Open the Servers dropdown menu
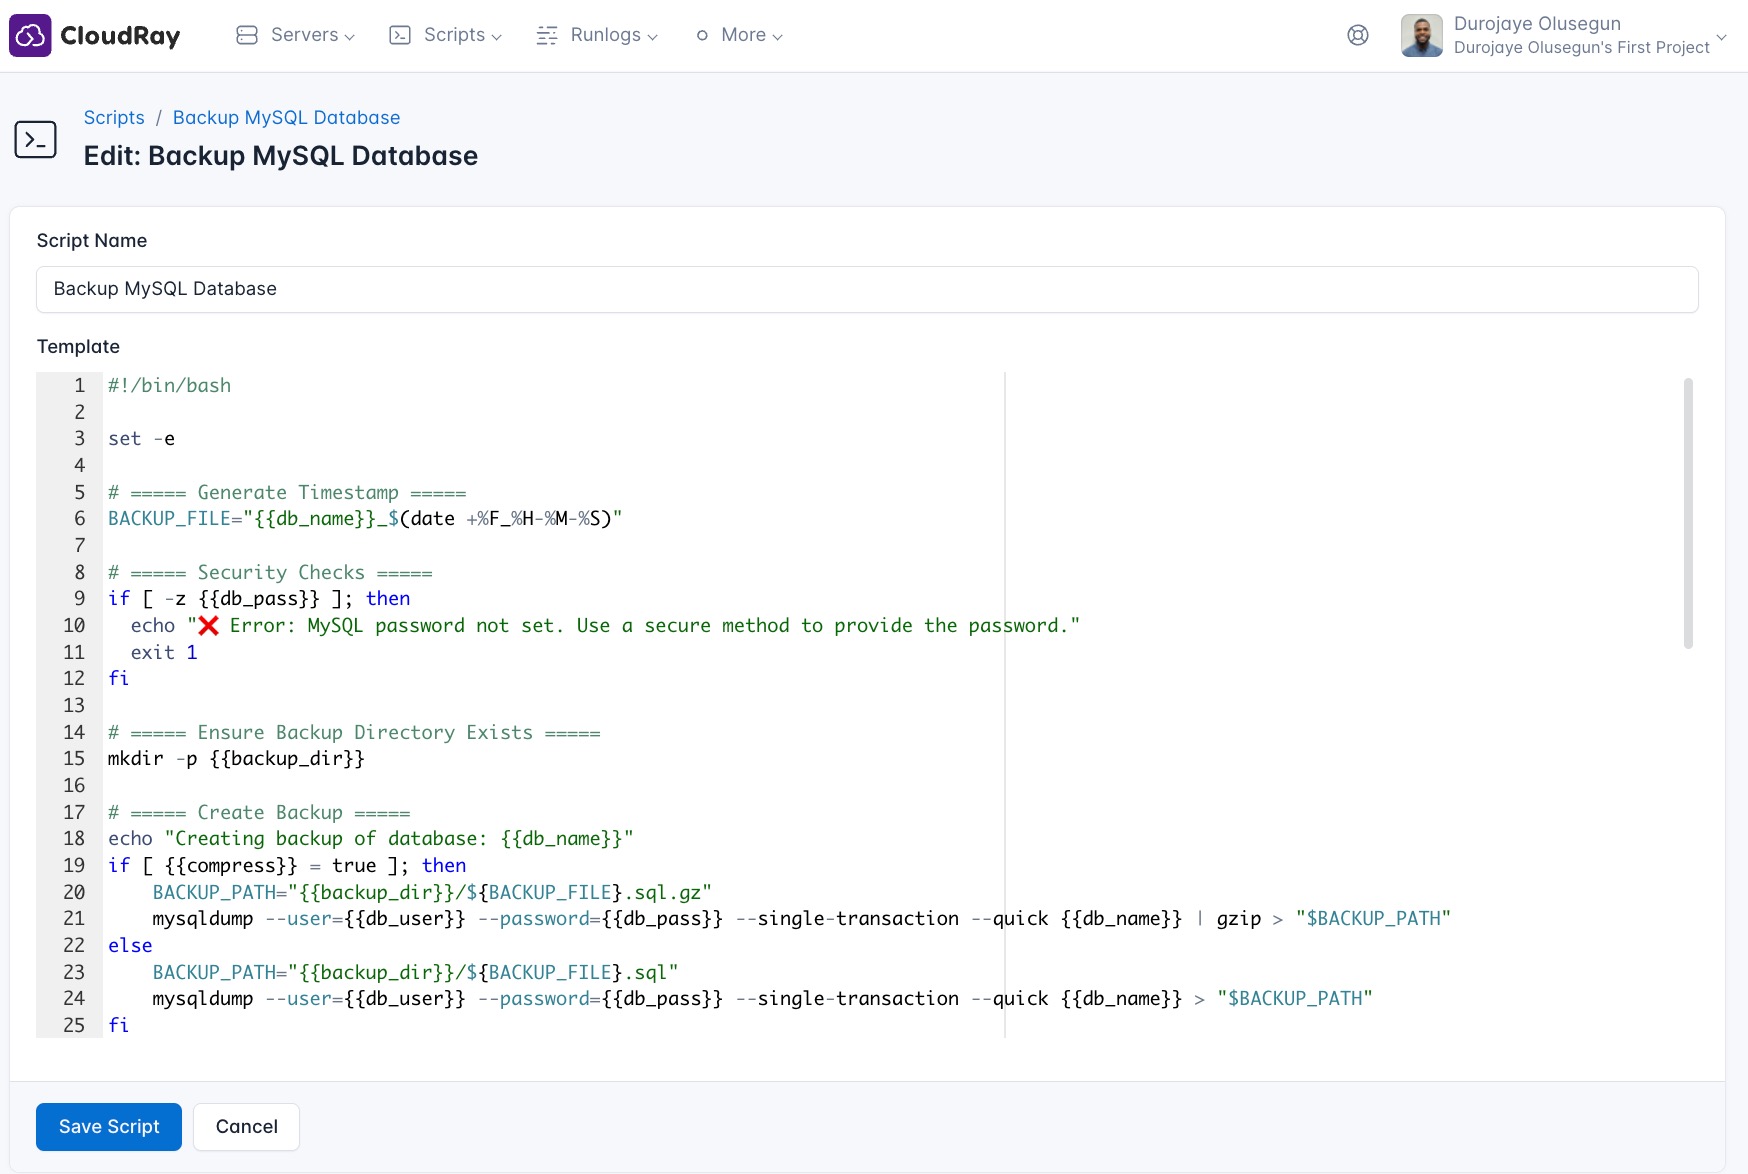 [296, 35]
